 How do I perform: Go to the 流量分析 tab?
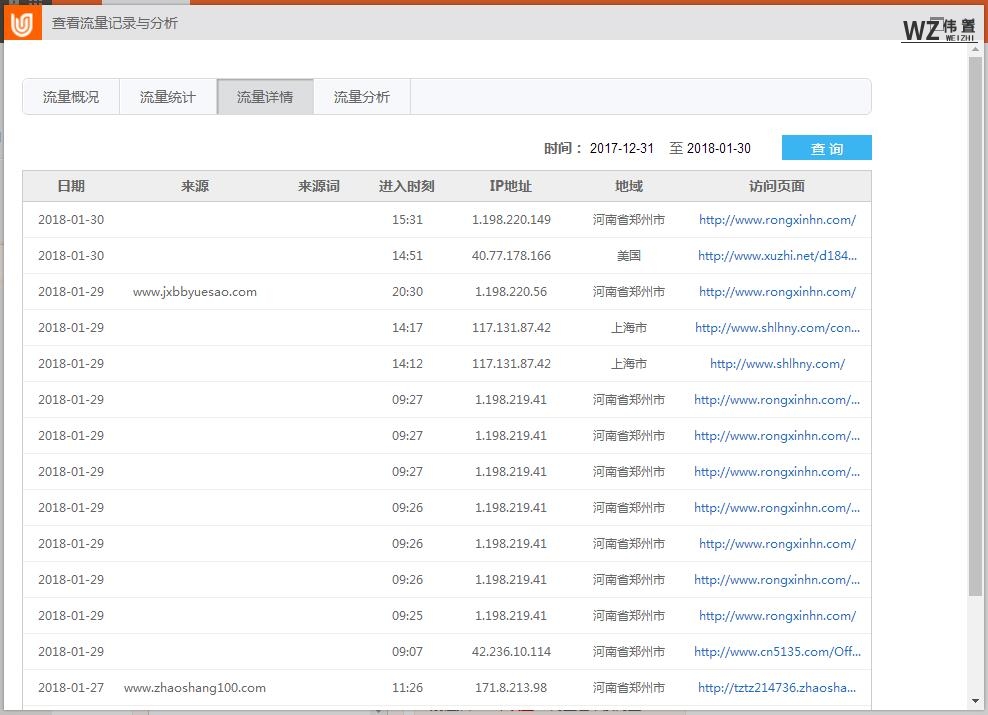click(362, 97)
